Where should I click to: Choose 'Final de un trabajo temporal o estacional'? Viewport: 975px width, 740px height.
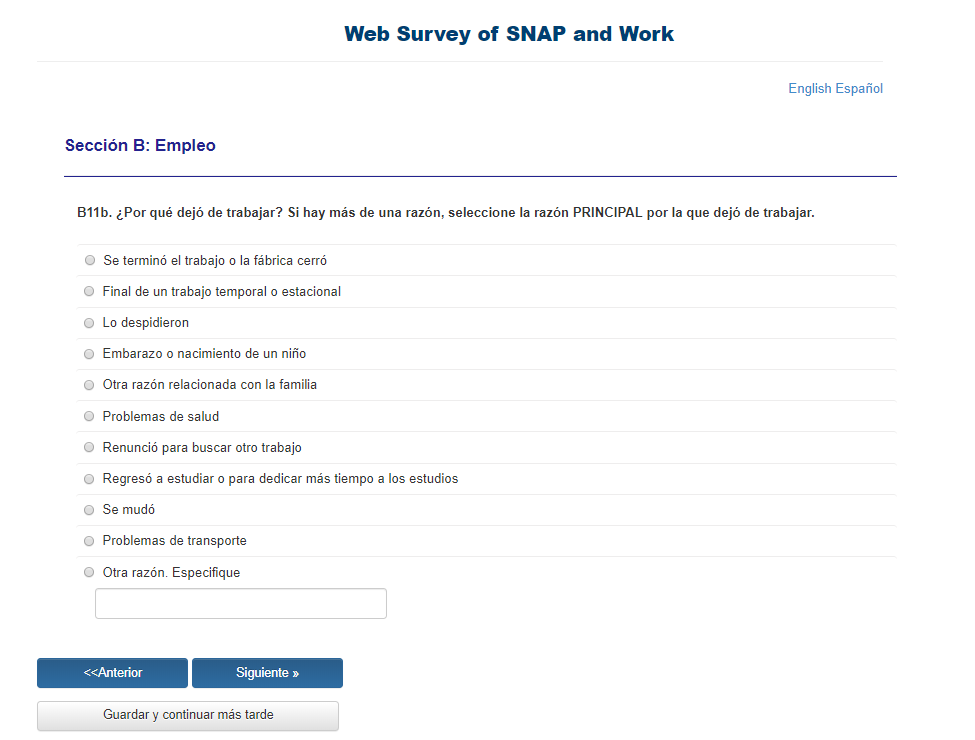[x=89, y=292]
